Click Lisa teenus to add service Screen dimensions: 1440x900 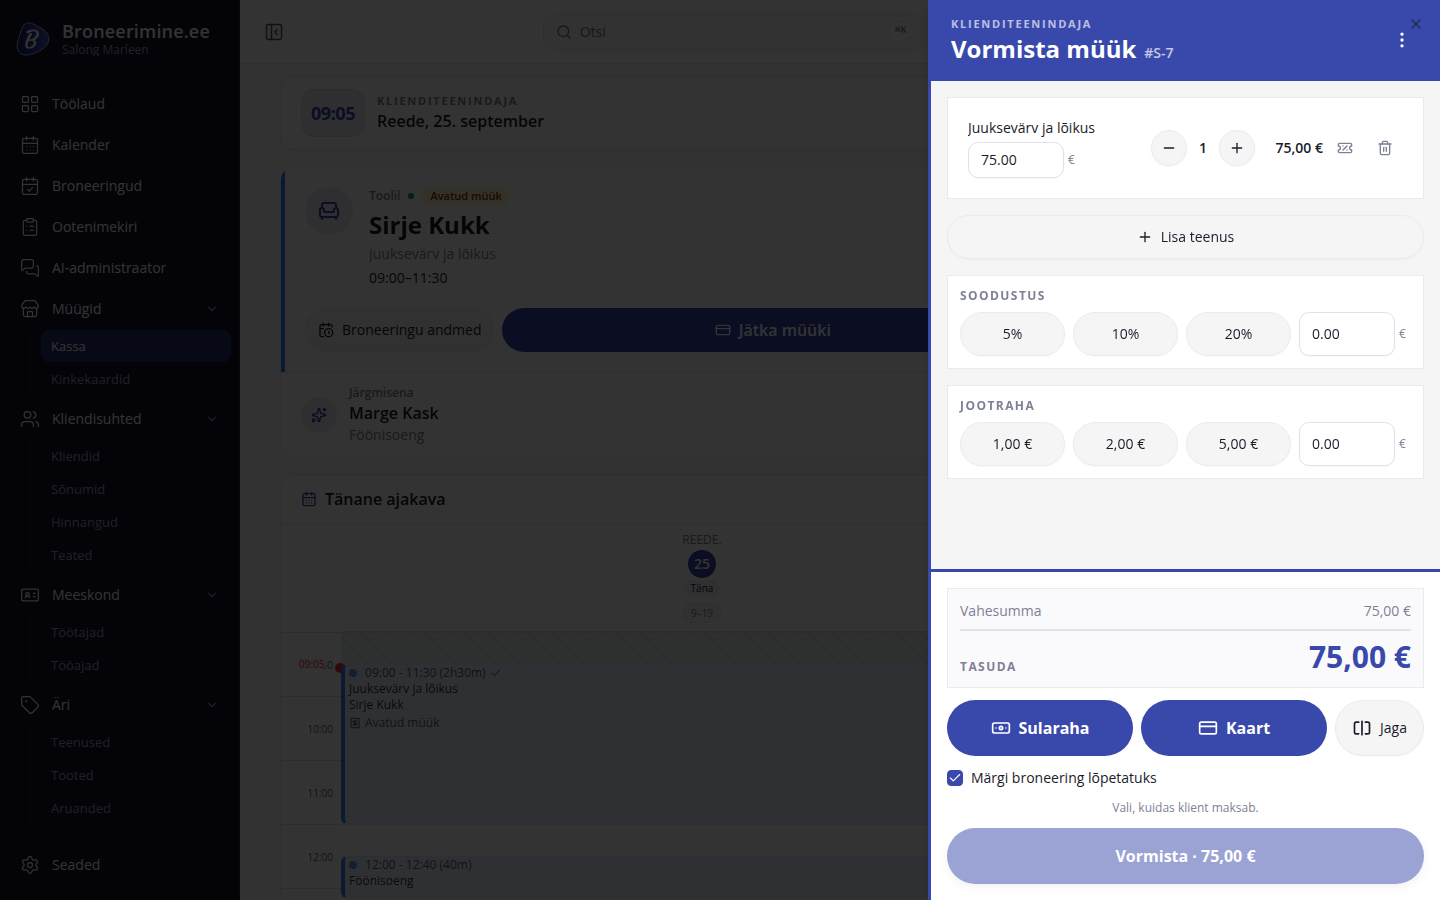pyautogui.click(x=1185, y=237)
